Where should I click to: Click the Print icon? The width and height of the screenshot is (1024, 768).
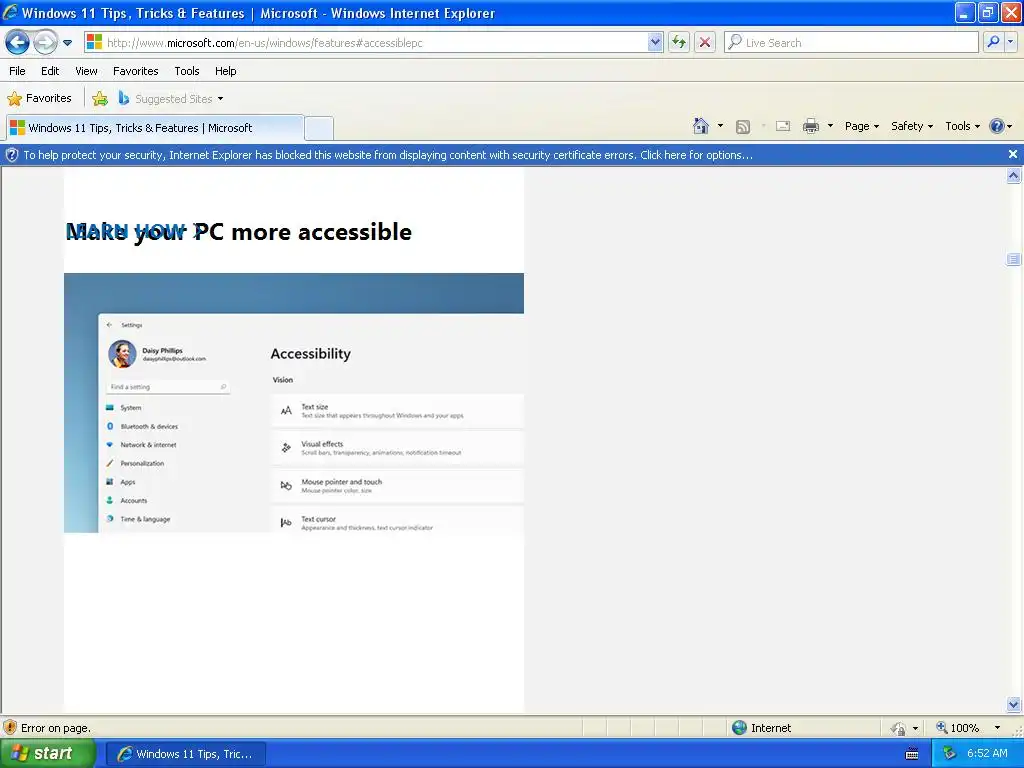point(811,126)
